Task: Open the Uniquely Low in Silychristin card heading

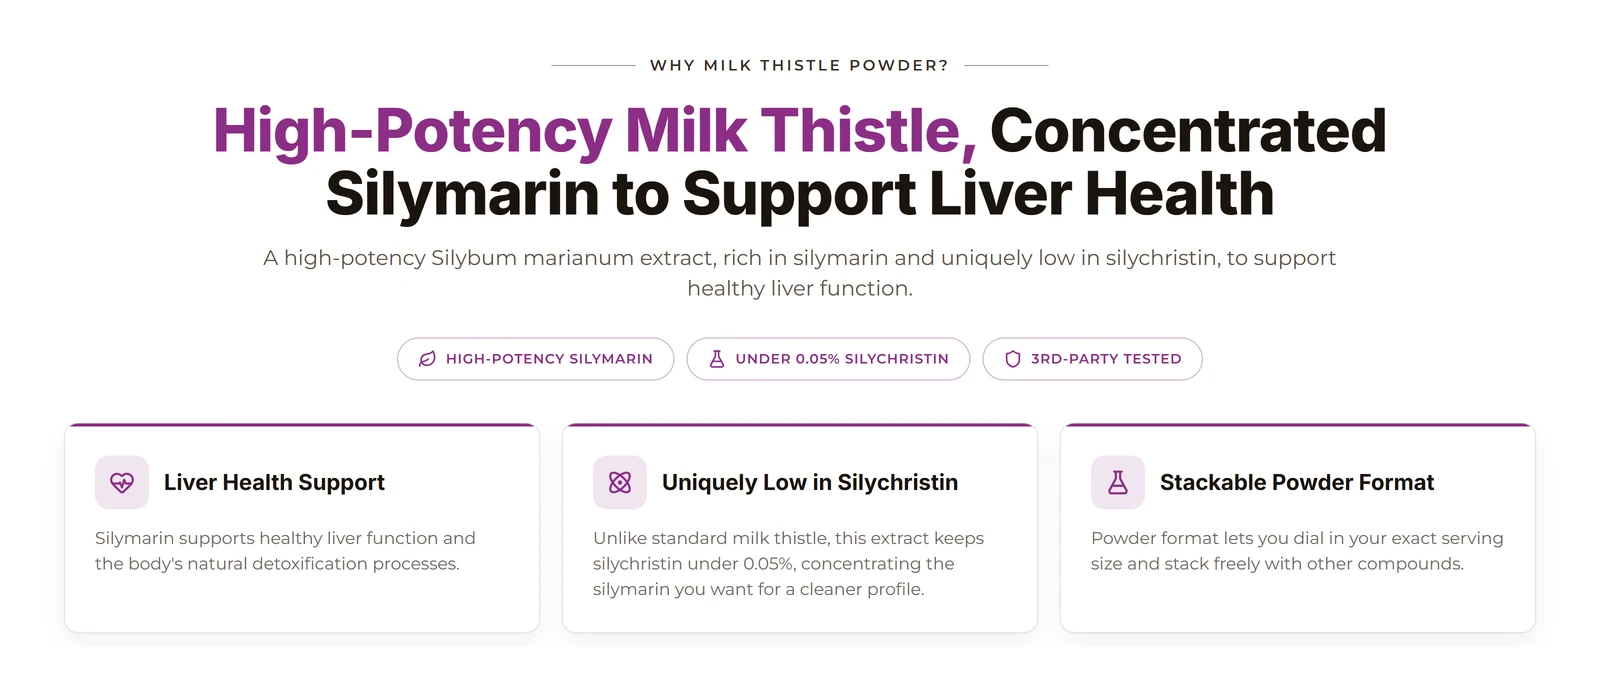Action: pyautogui.click(x=810, y=483)
